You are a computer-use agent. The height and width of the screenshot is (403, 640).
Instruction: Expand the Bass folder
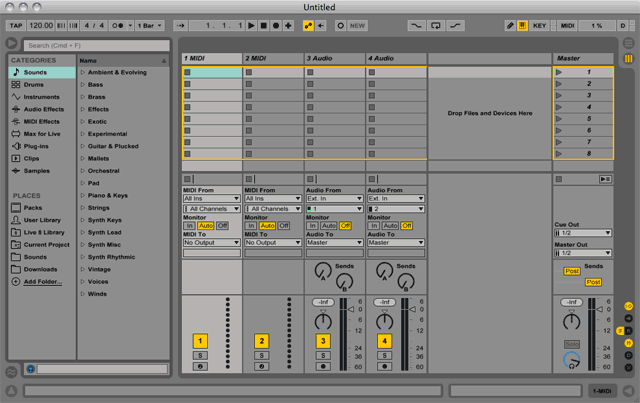tap(82, 85)
